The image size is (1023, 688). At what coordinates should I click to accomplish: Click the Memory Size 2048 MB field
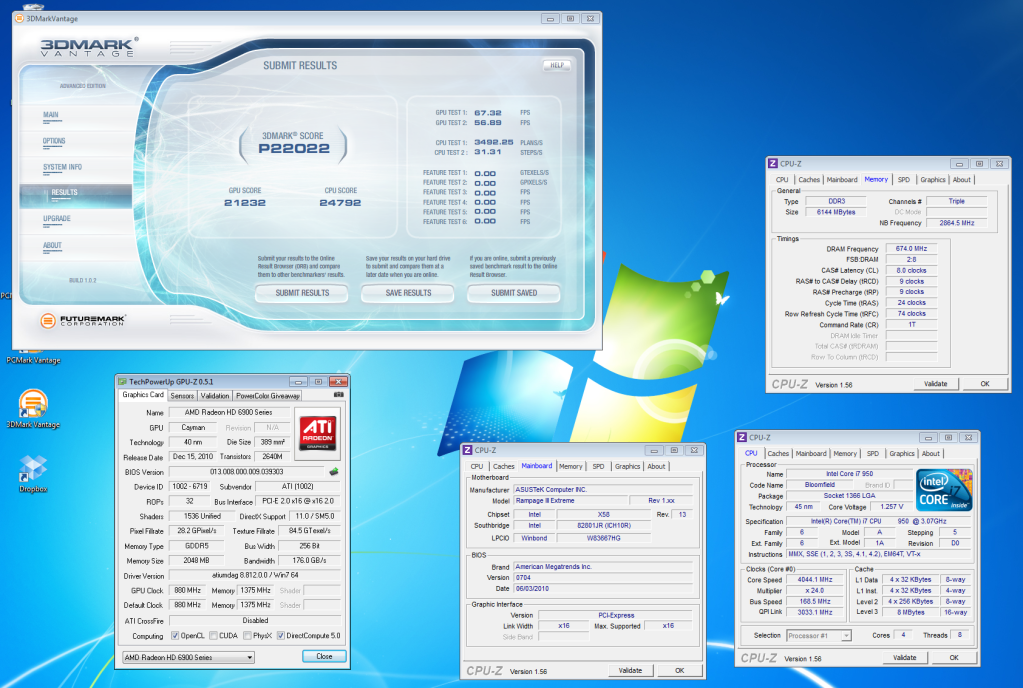(x=196, y=560)
